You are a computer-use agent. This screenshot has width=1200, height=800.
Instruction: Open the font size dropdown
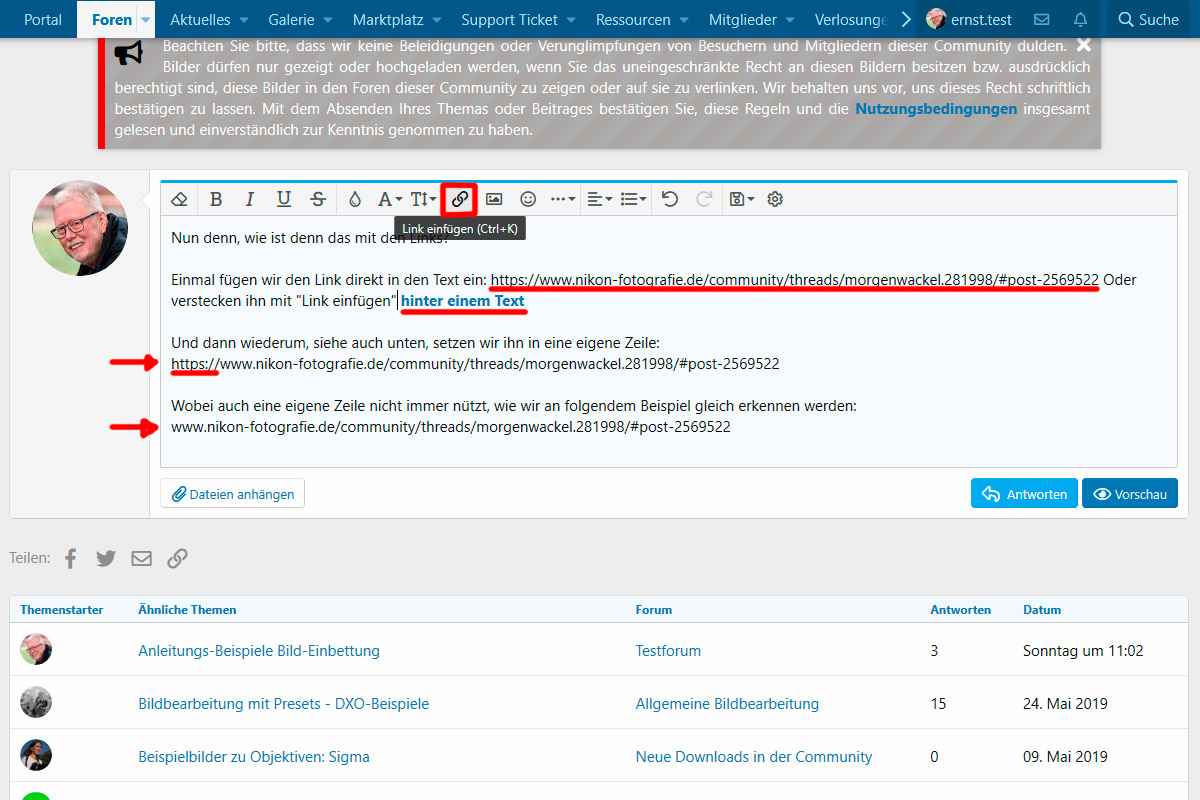423,199
